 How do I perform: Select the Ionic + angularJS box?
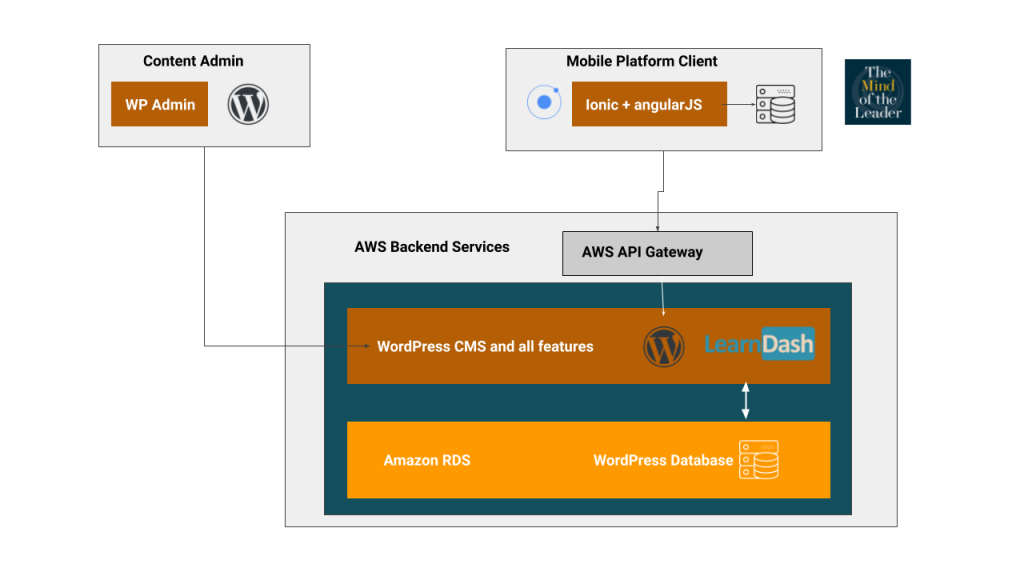coord(649,104)
